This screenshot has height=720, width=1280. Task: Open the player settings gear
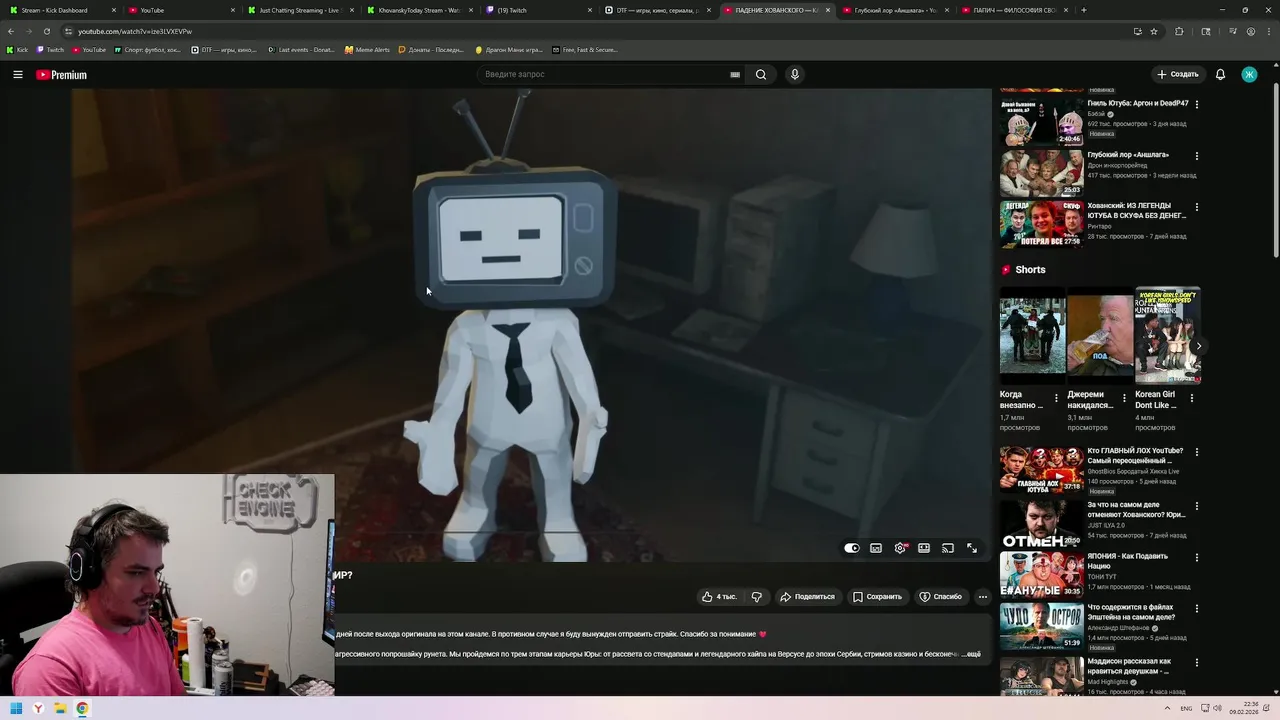click(x=900, y=548)
